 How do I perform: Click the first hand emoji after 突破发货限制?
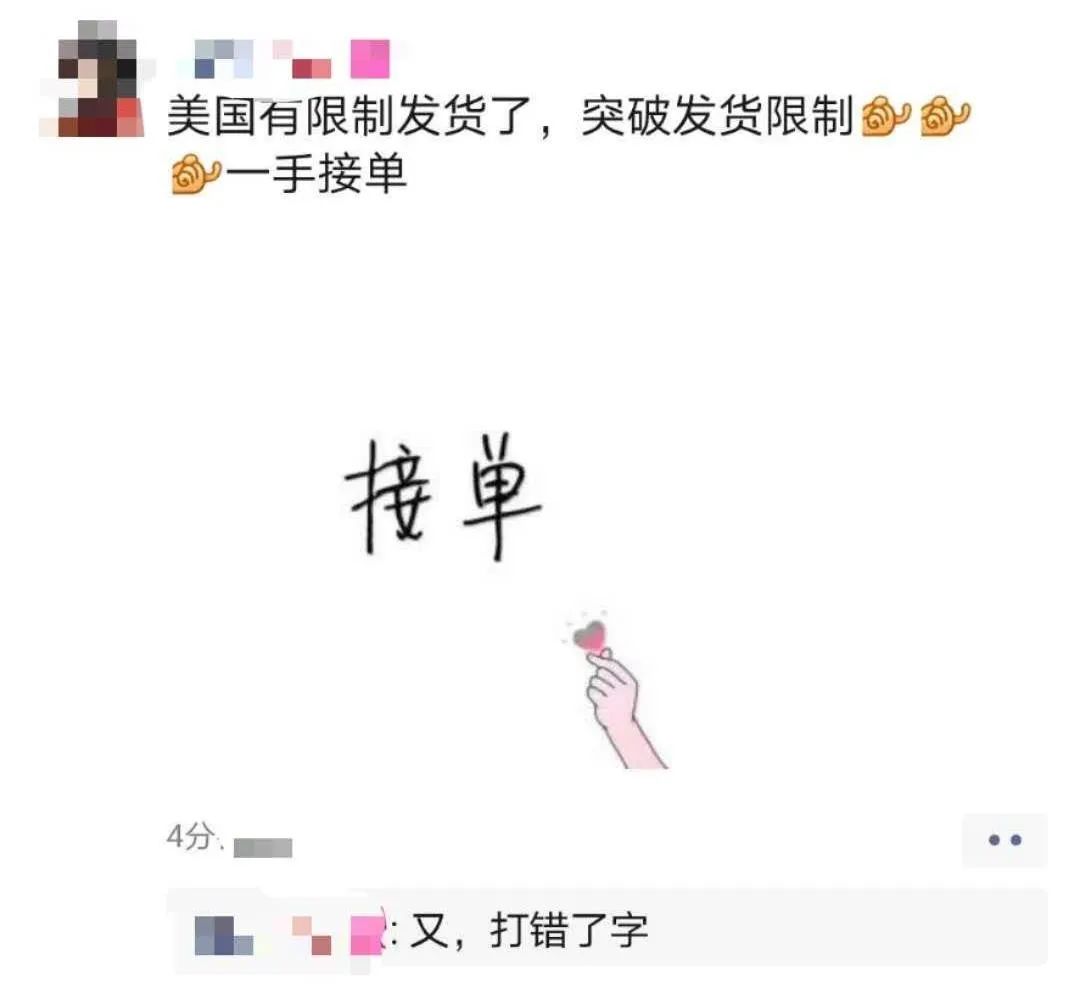click(x=885, y=115)
